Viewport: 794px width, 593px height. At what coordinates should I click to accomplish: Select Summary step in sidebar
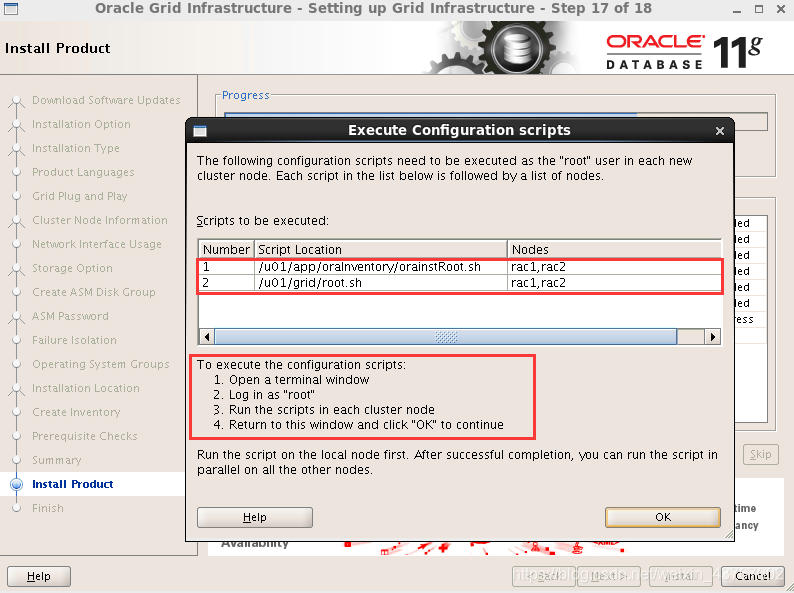[56, 460]
